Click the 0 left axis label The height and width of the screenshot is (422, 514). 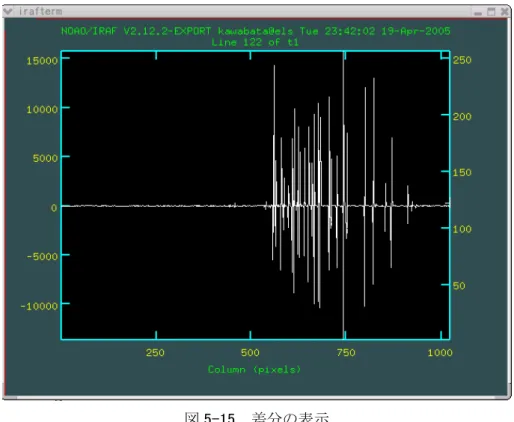click(x=54, y=208)
